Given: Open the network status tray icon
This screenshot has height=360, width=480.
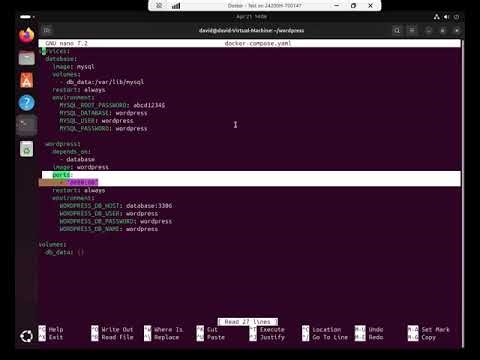Looking at the screenshot, I should point(436,17).
